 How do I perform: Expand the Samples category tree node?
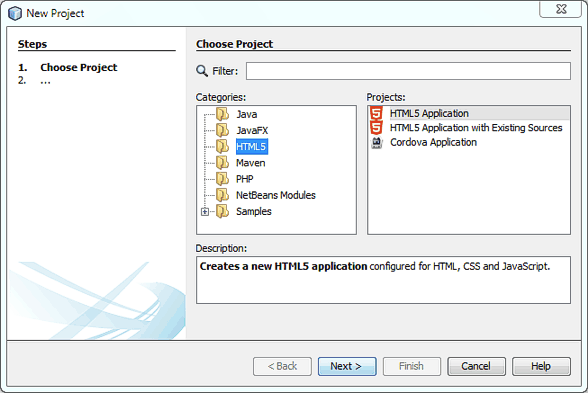(205, 212)
